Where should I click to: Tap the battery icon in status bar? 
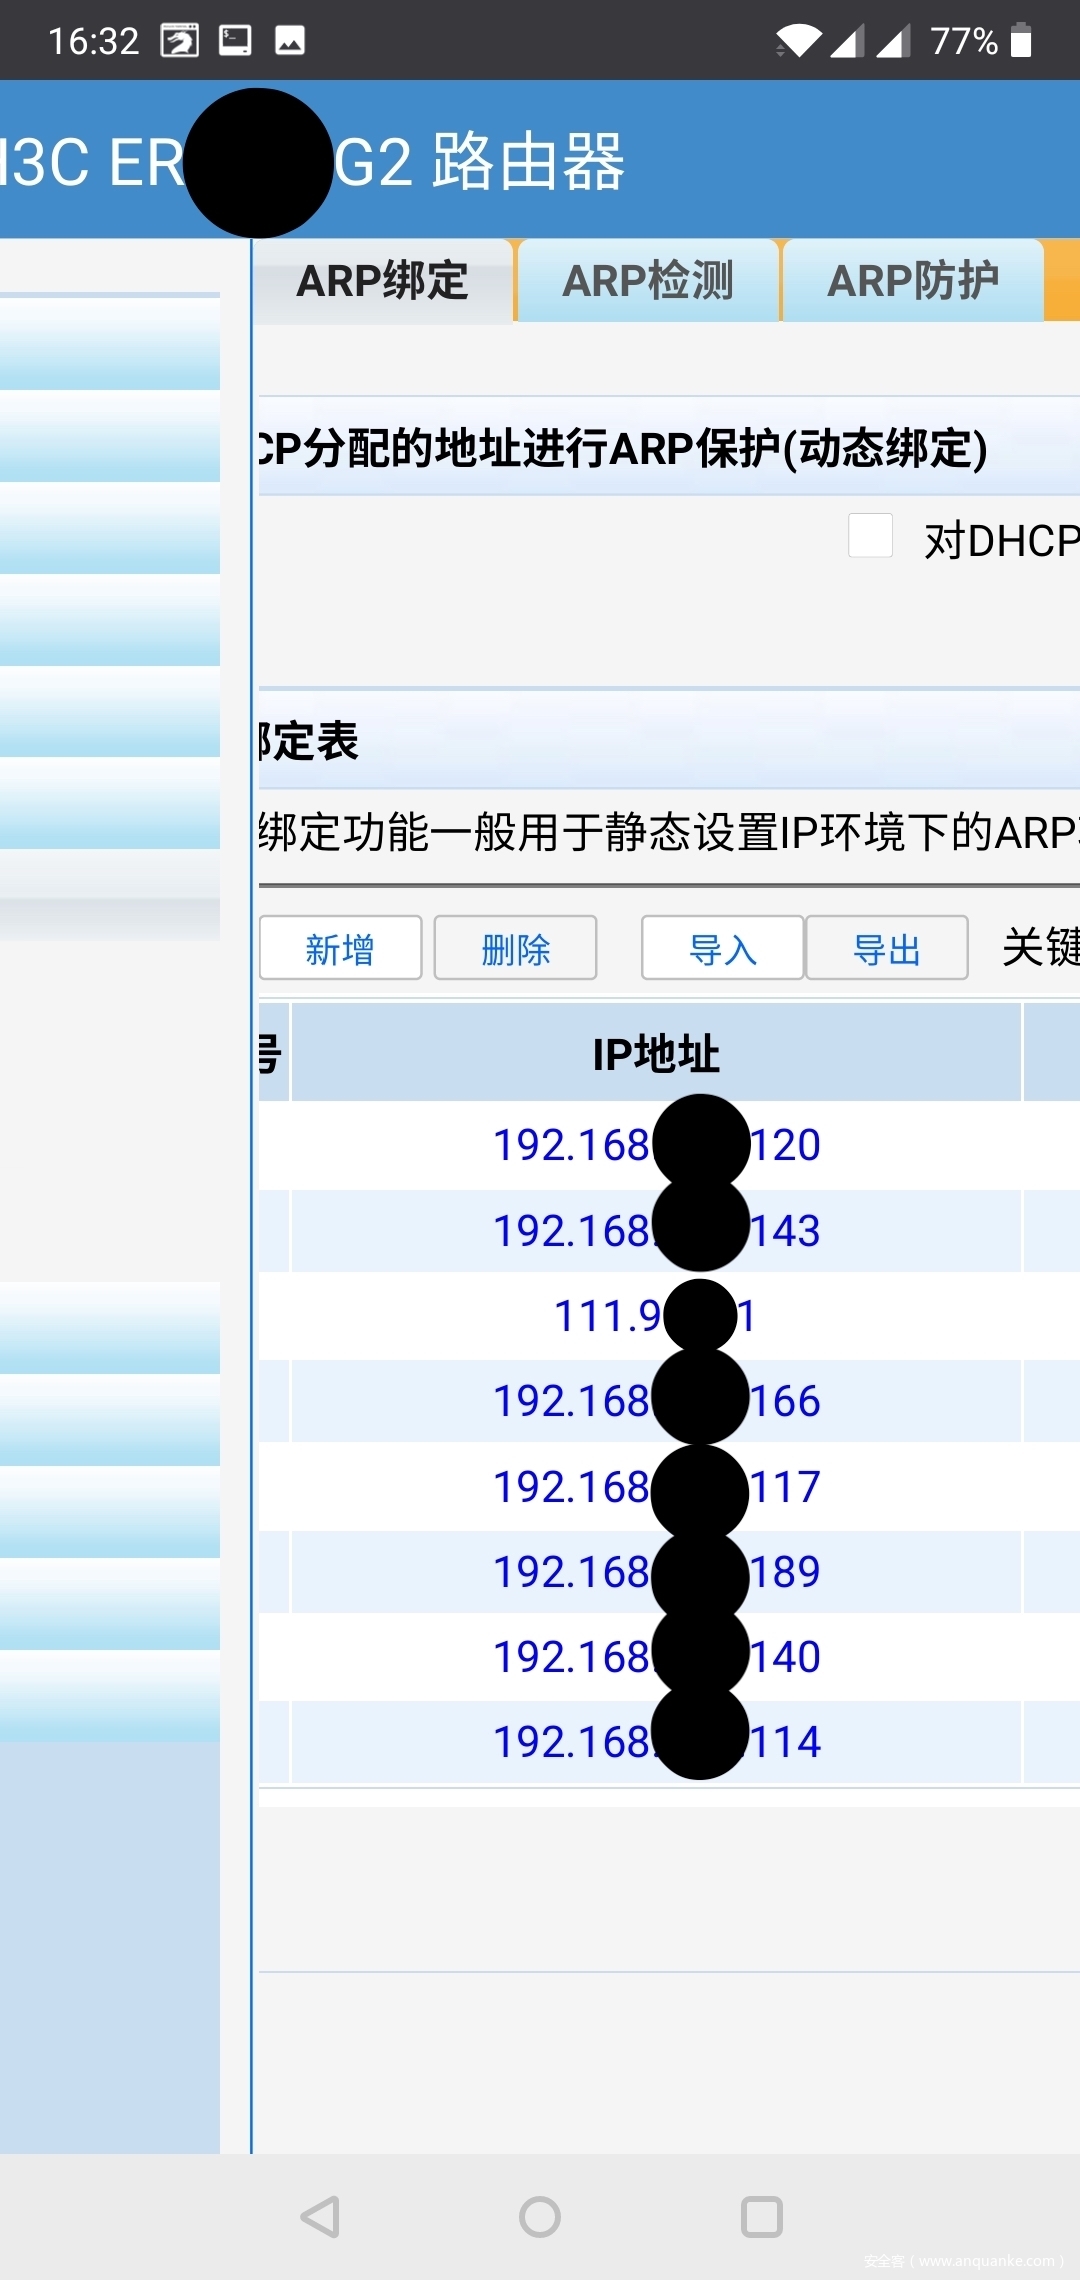1021,41
